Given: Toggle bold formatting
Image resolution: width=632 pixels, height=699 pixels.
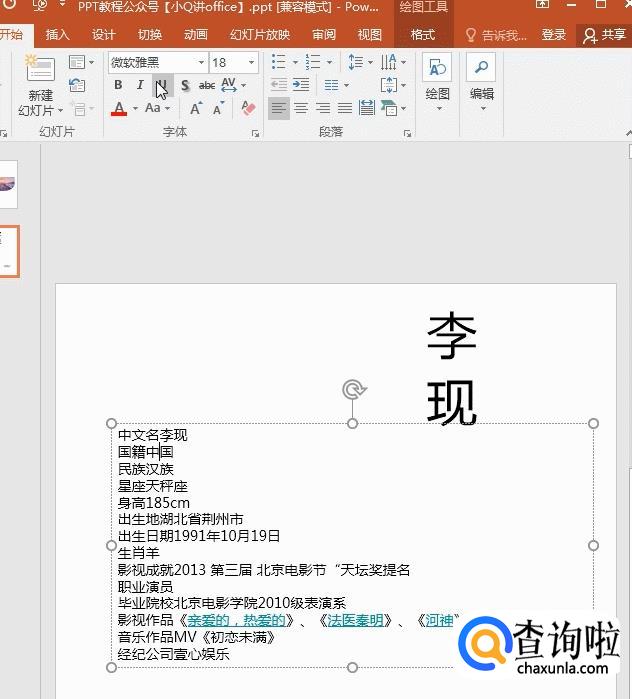Looking at the screenshot, I should point(118,86).
